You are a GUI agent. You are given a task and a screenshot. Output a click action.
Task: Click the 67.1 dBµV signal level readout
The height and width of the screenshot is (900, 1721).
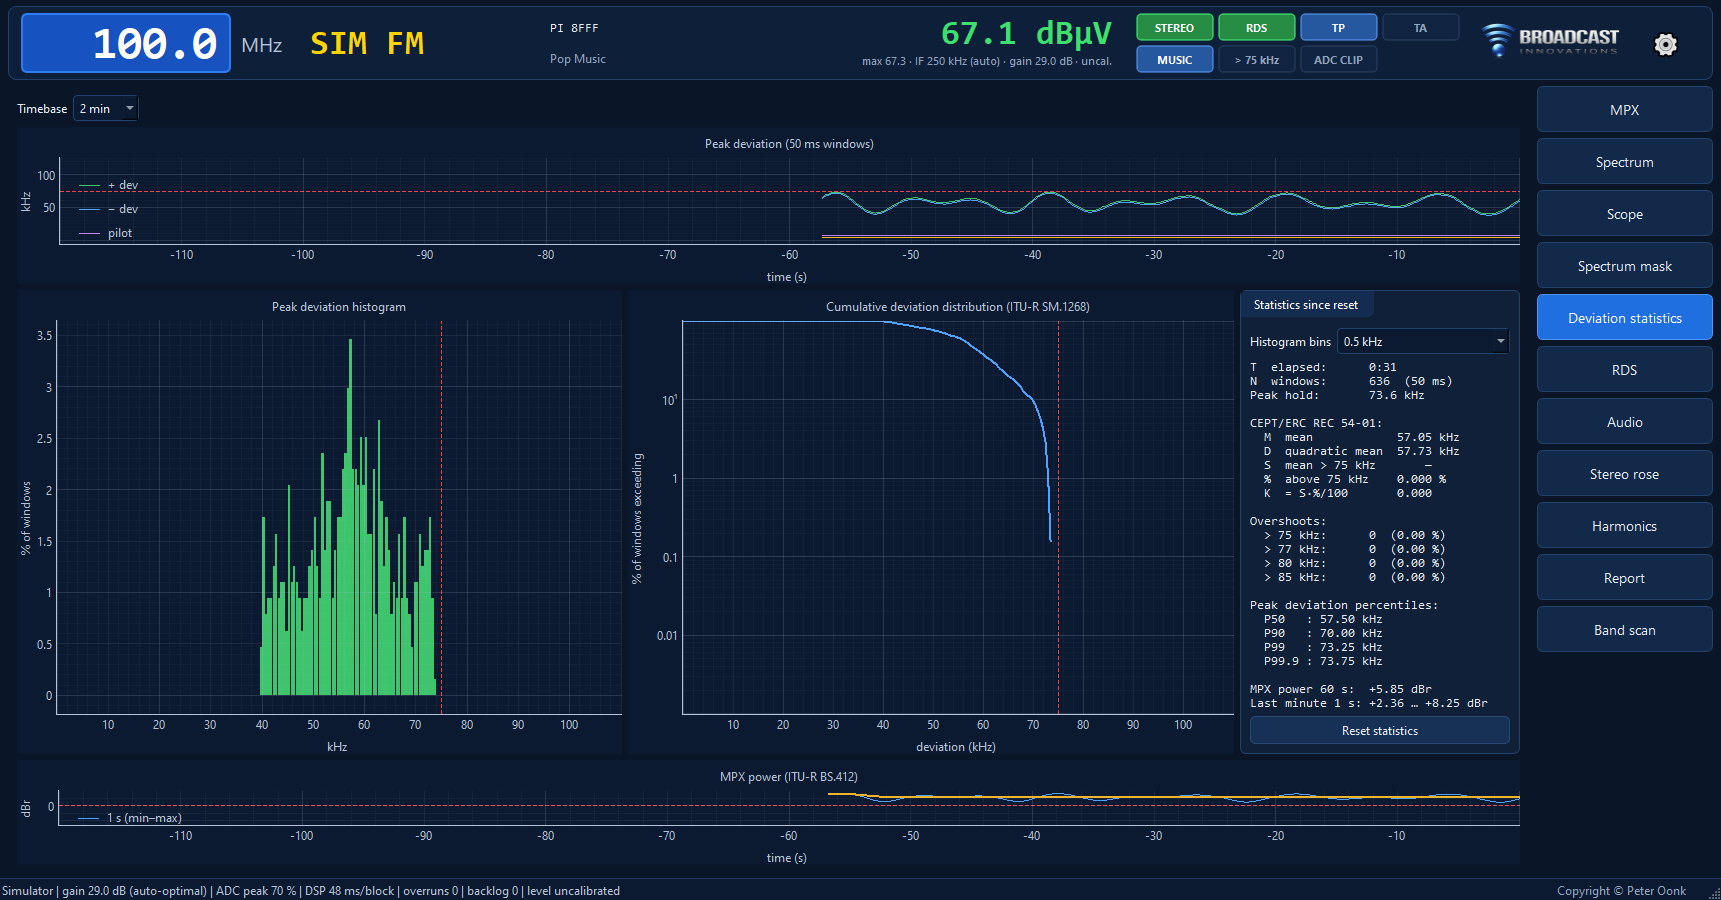pos(1025,34)
